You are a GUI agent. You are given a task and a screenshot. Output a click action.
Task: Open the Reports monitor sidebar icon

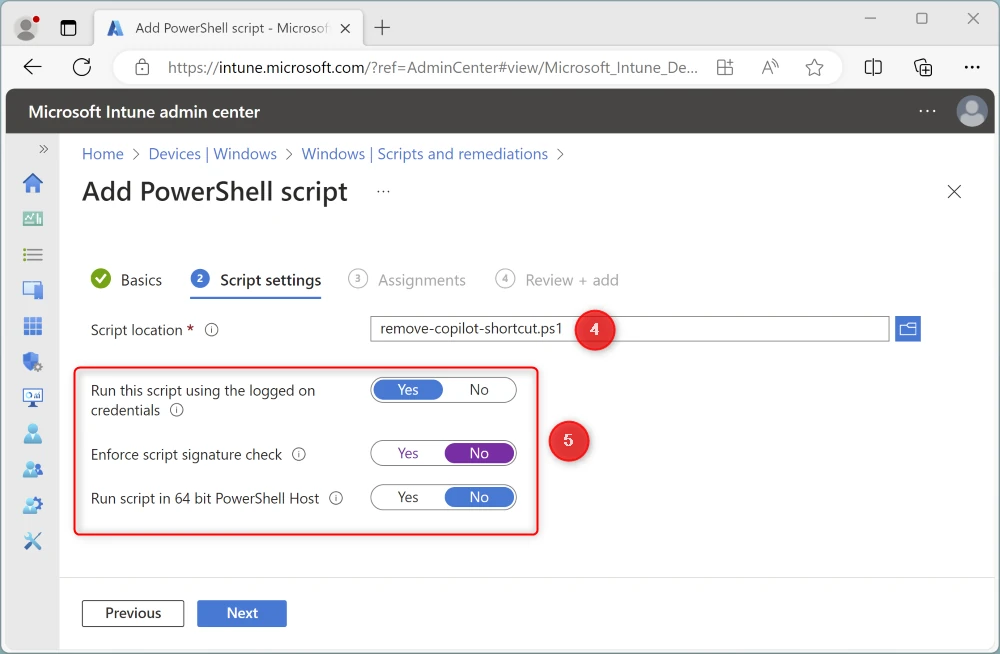33,398
